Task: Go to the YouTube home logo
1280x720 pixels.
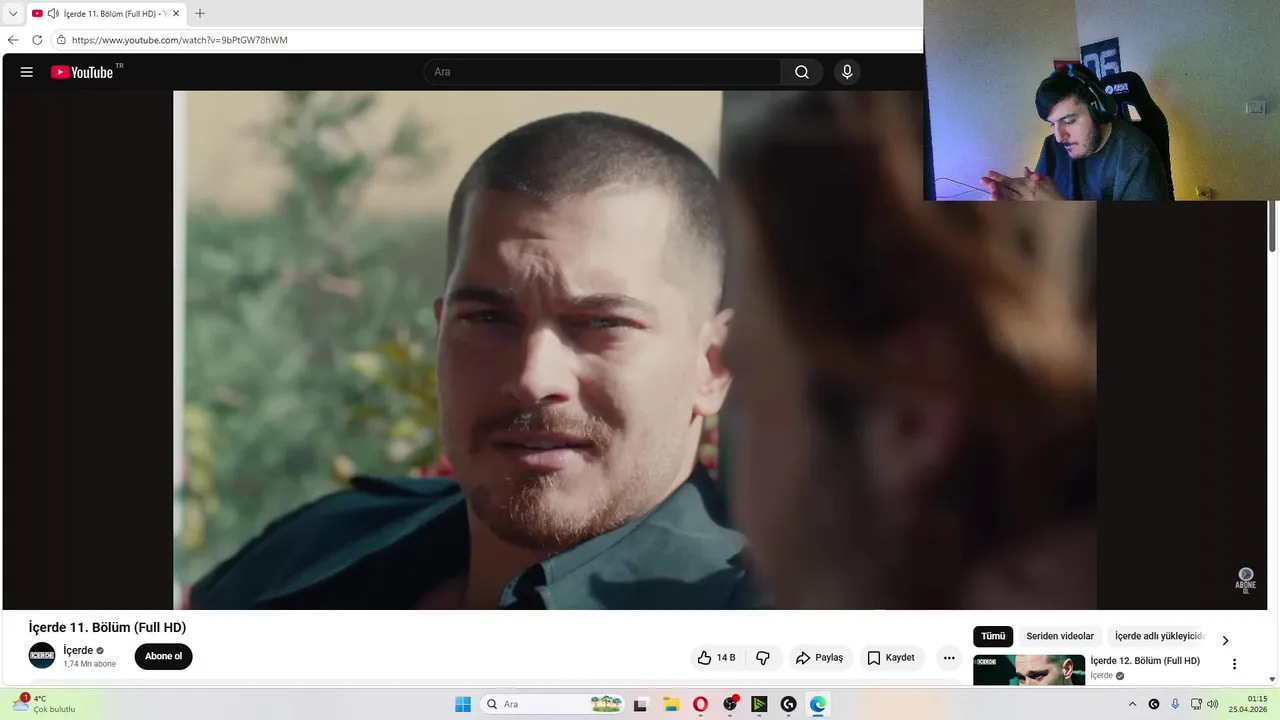Action: point(82,72)
